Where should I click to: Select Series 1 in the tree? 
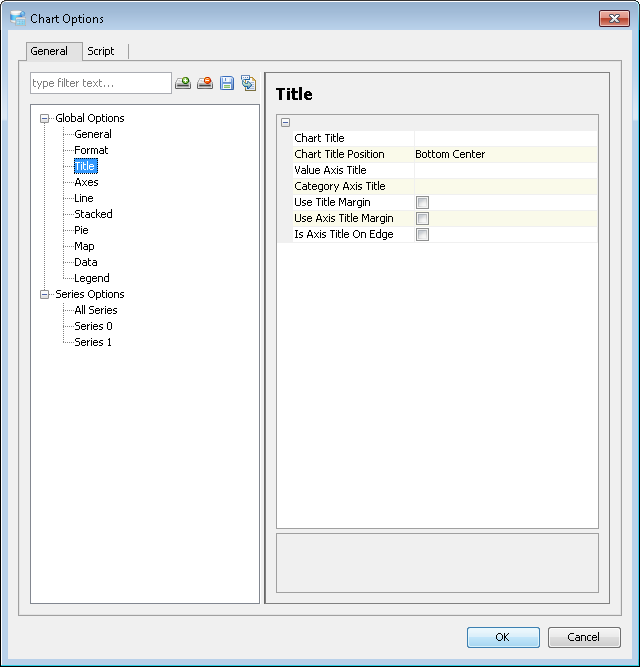pos(93,342)
